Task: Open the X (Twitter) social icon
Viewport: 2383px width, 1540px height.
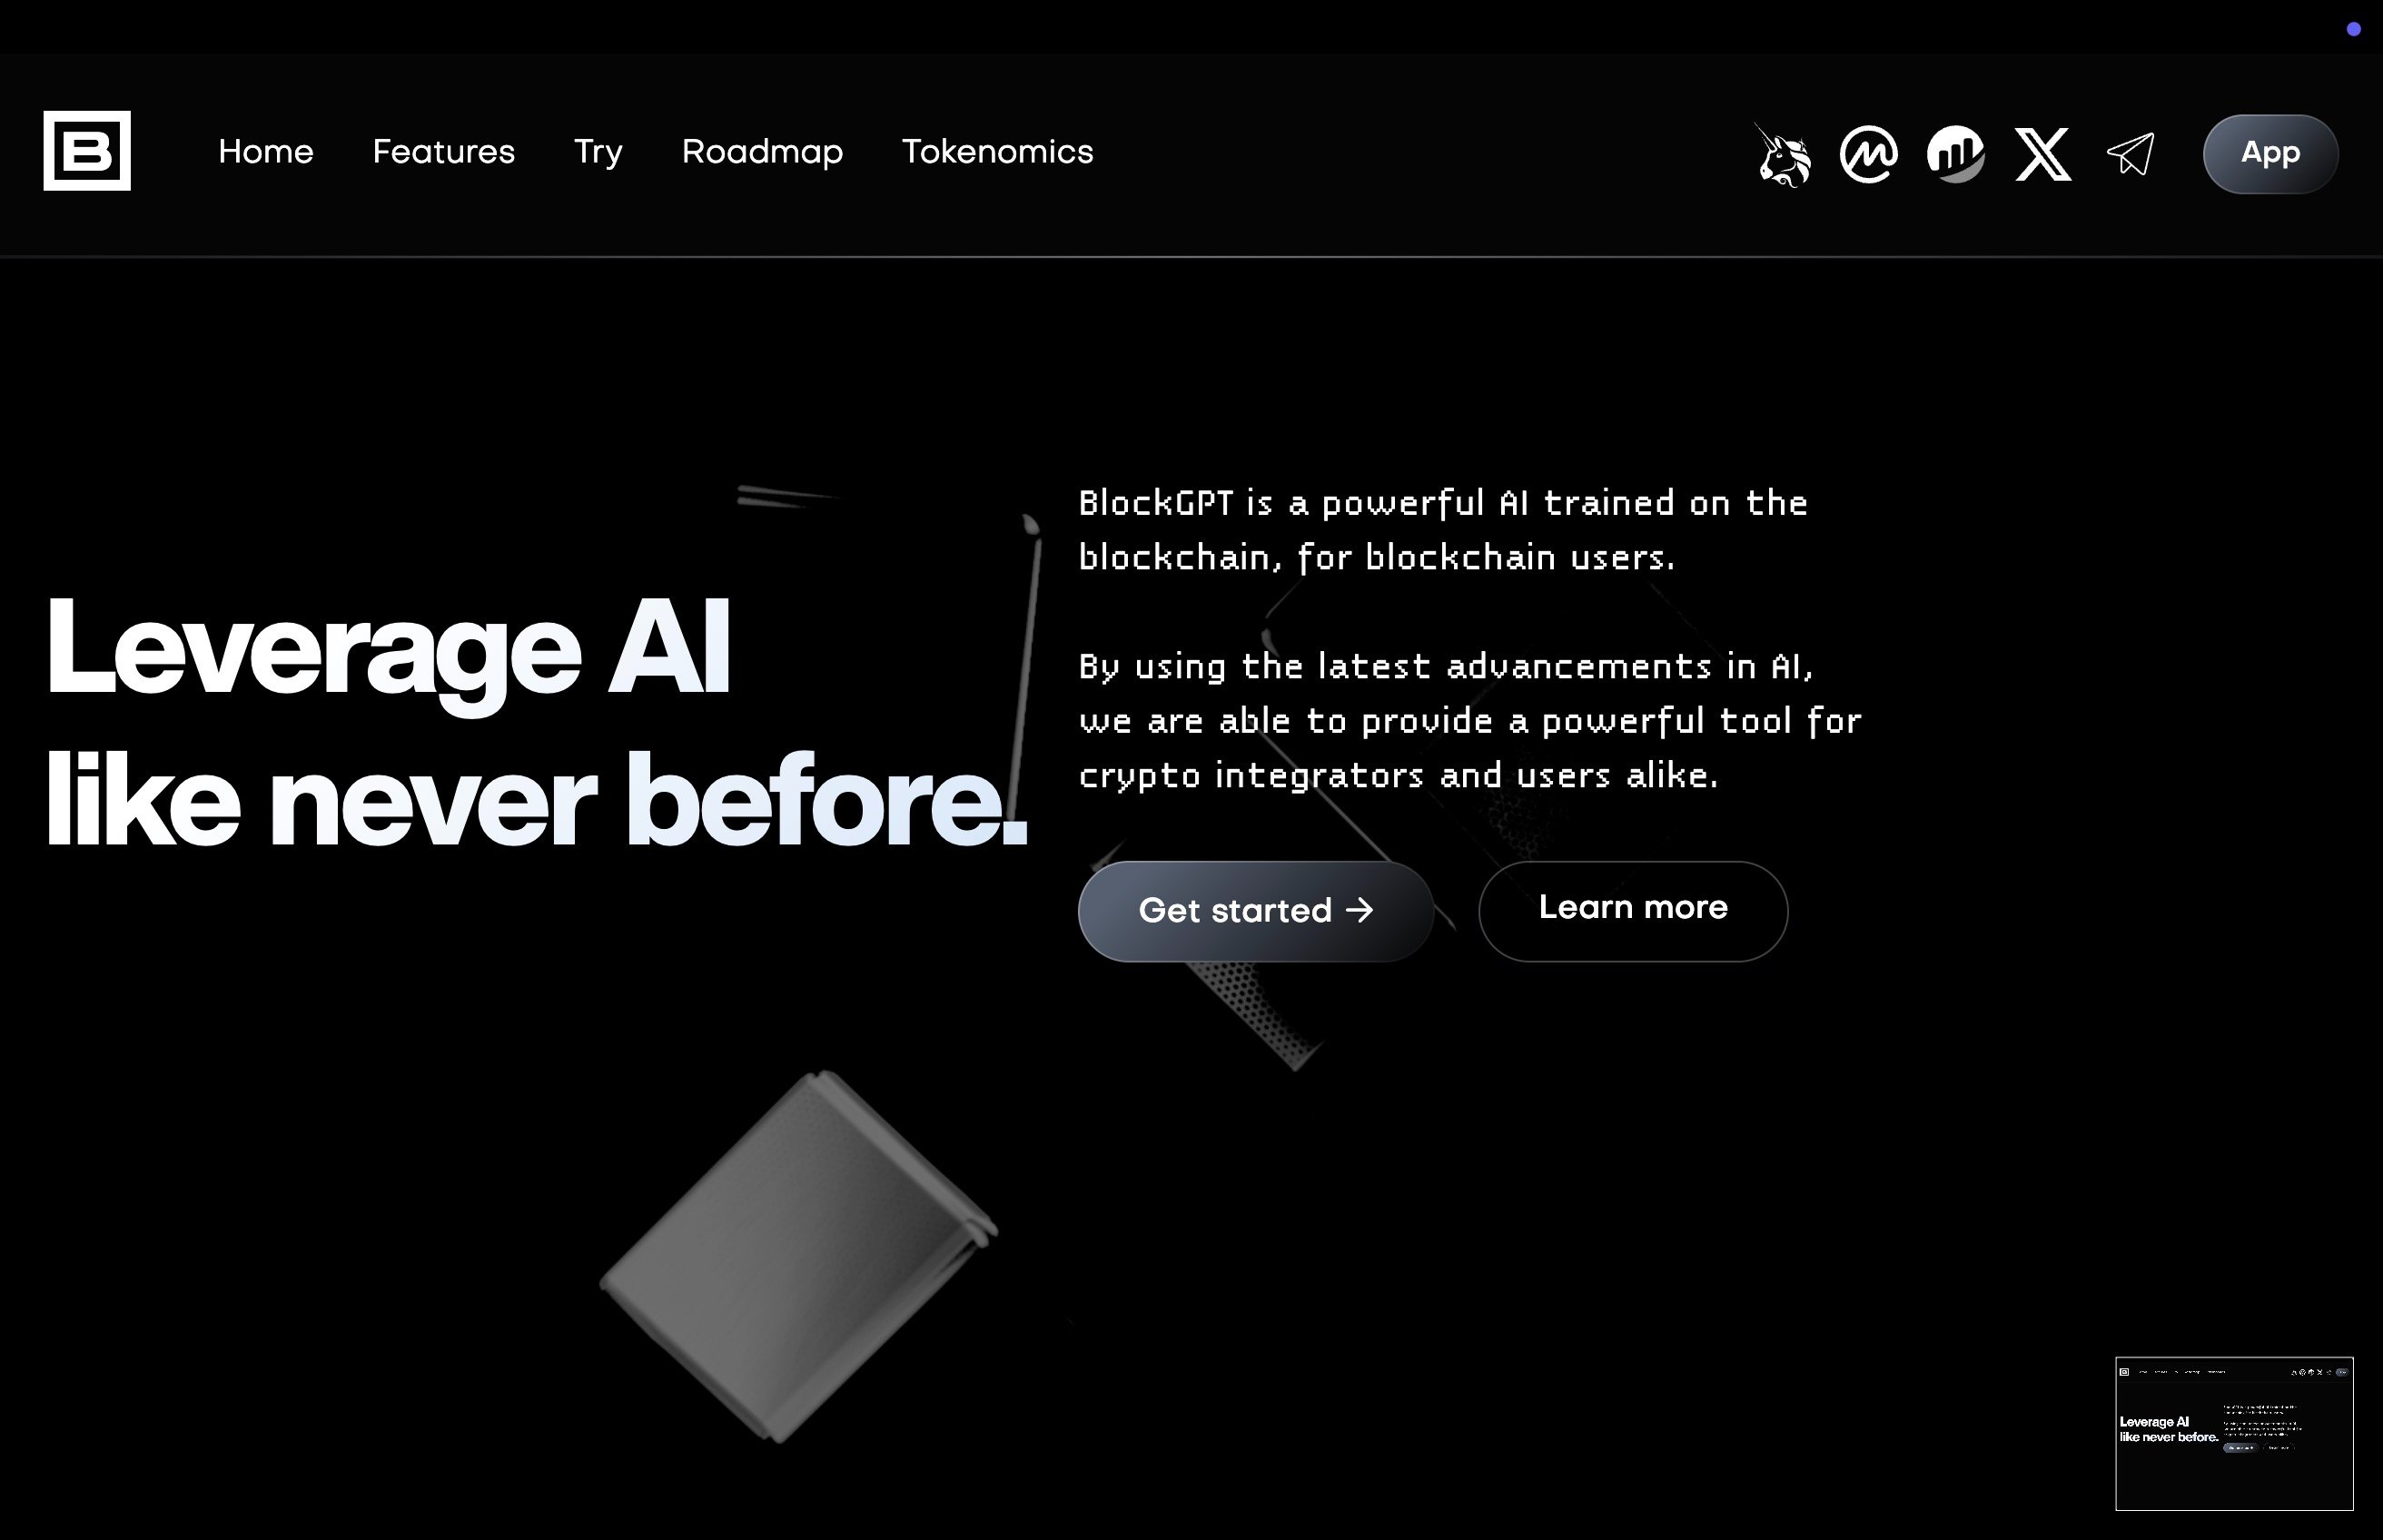Action: point(2041,153)
